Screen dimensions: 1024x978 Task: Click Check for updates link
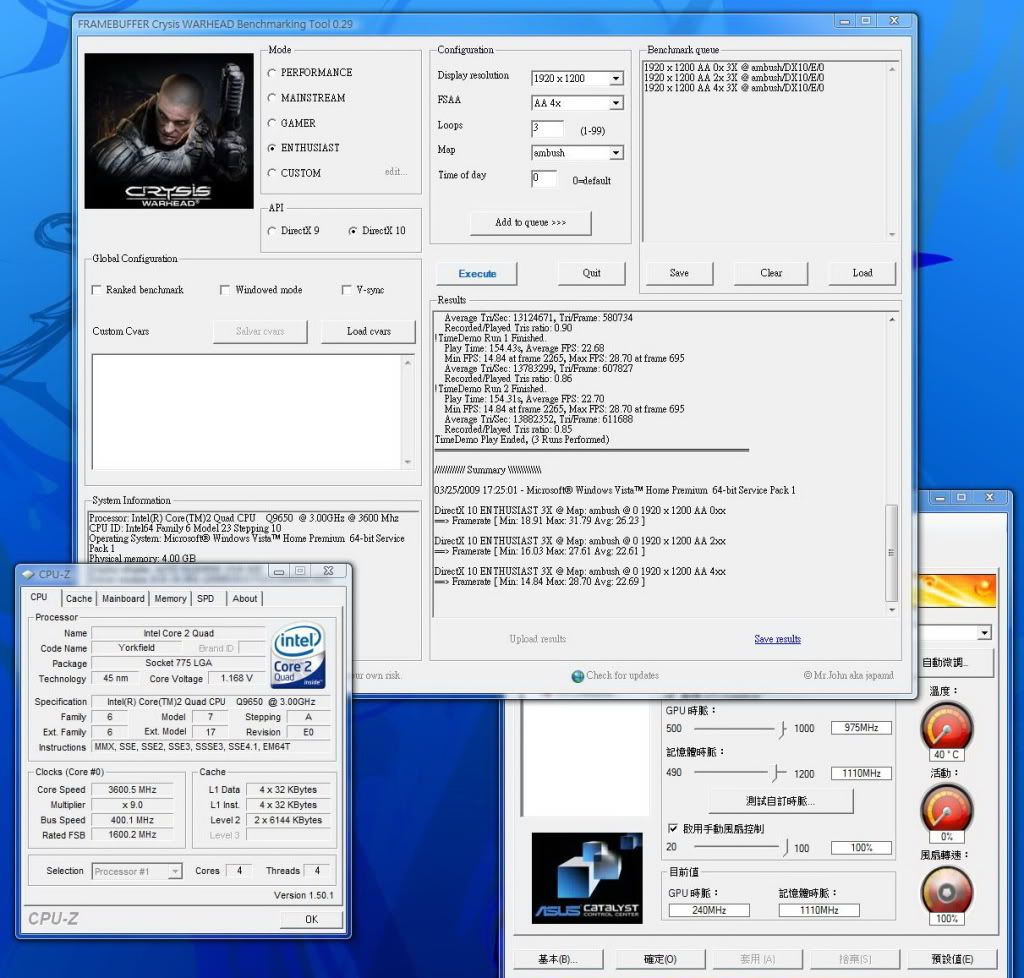tap(622, 676)
